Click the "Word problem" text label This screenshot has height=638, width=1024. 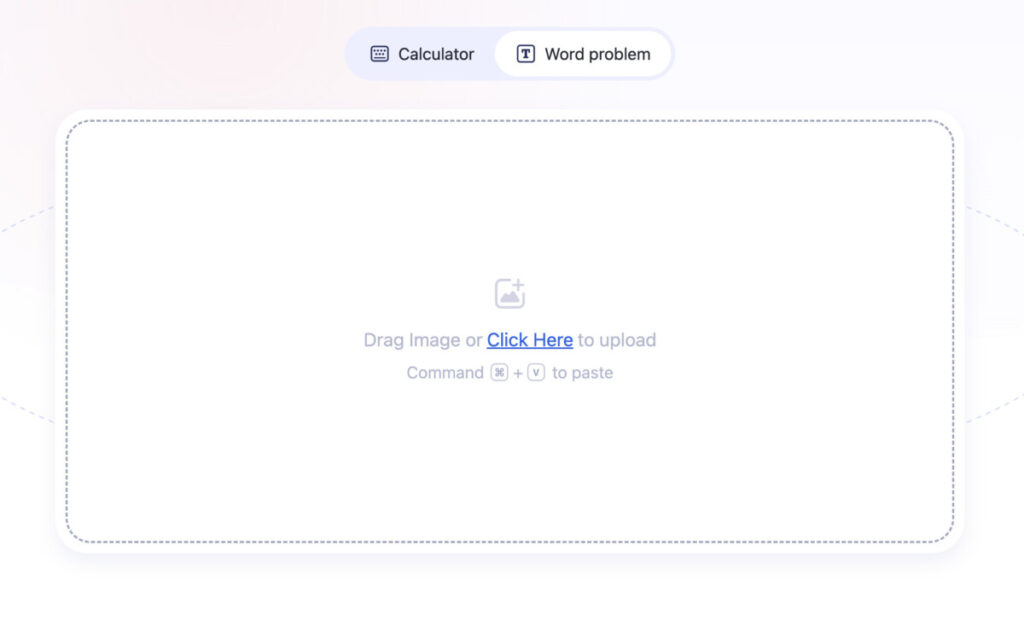tap(598, 54)
